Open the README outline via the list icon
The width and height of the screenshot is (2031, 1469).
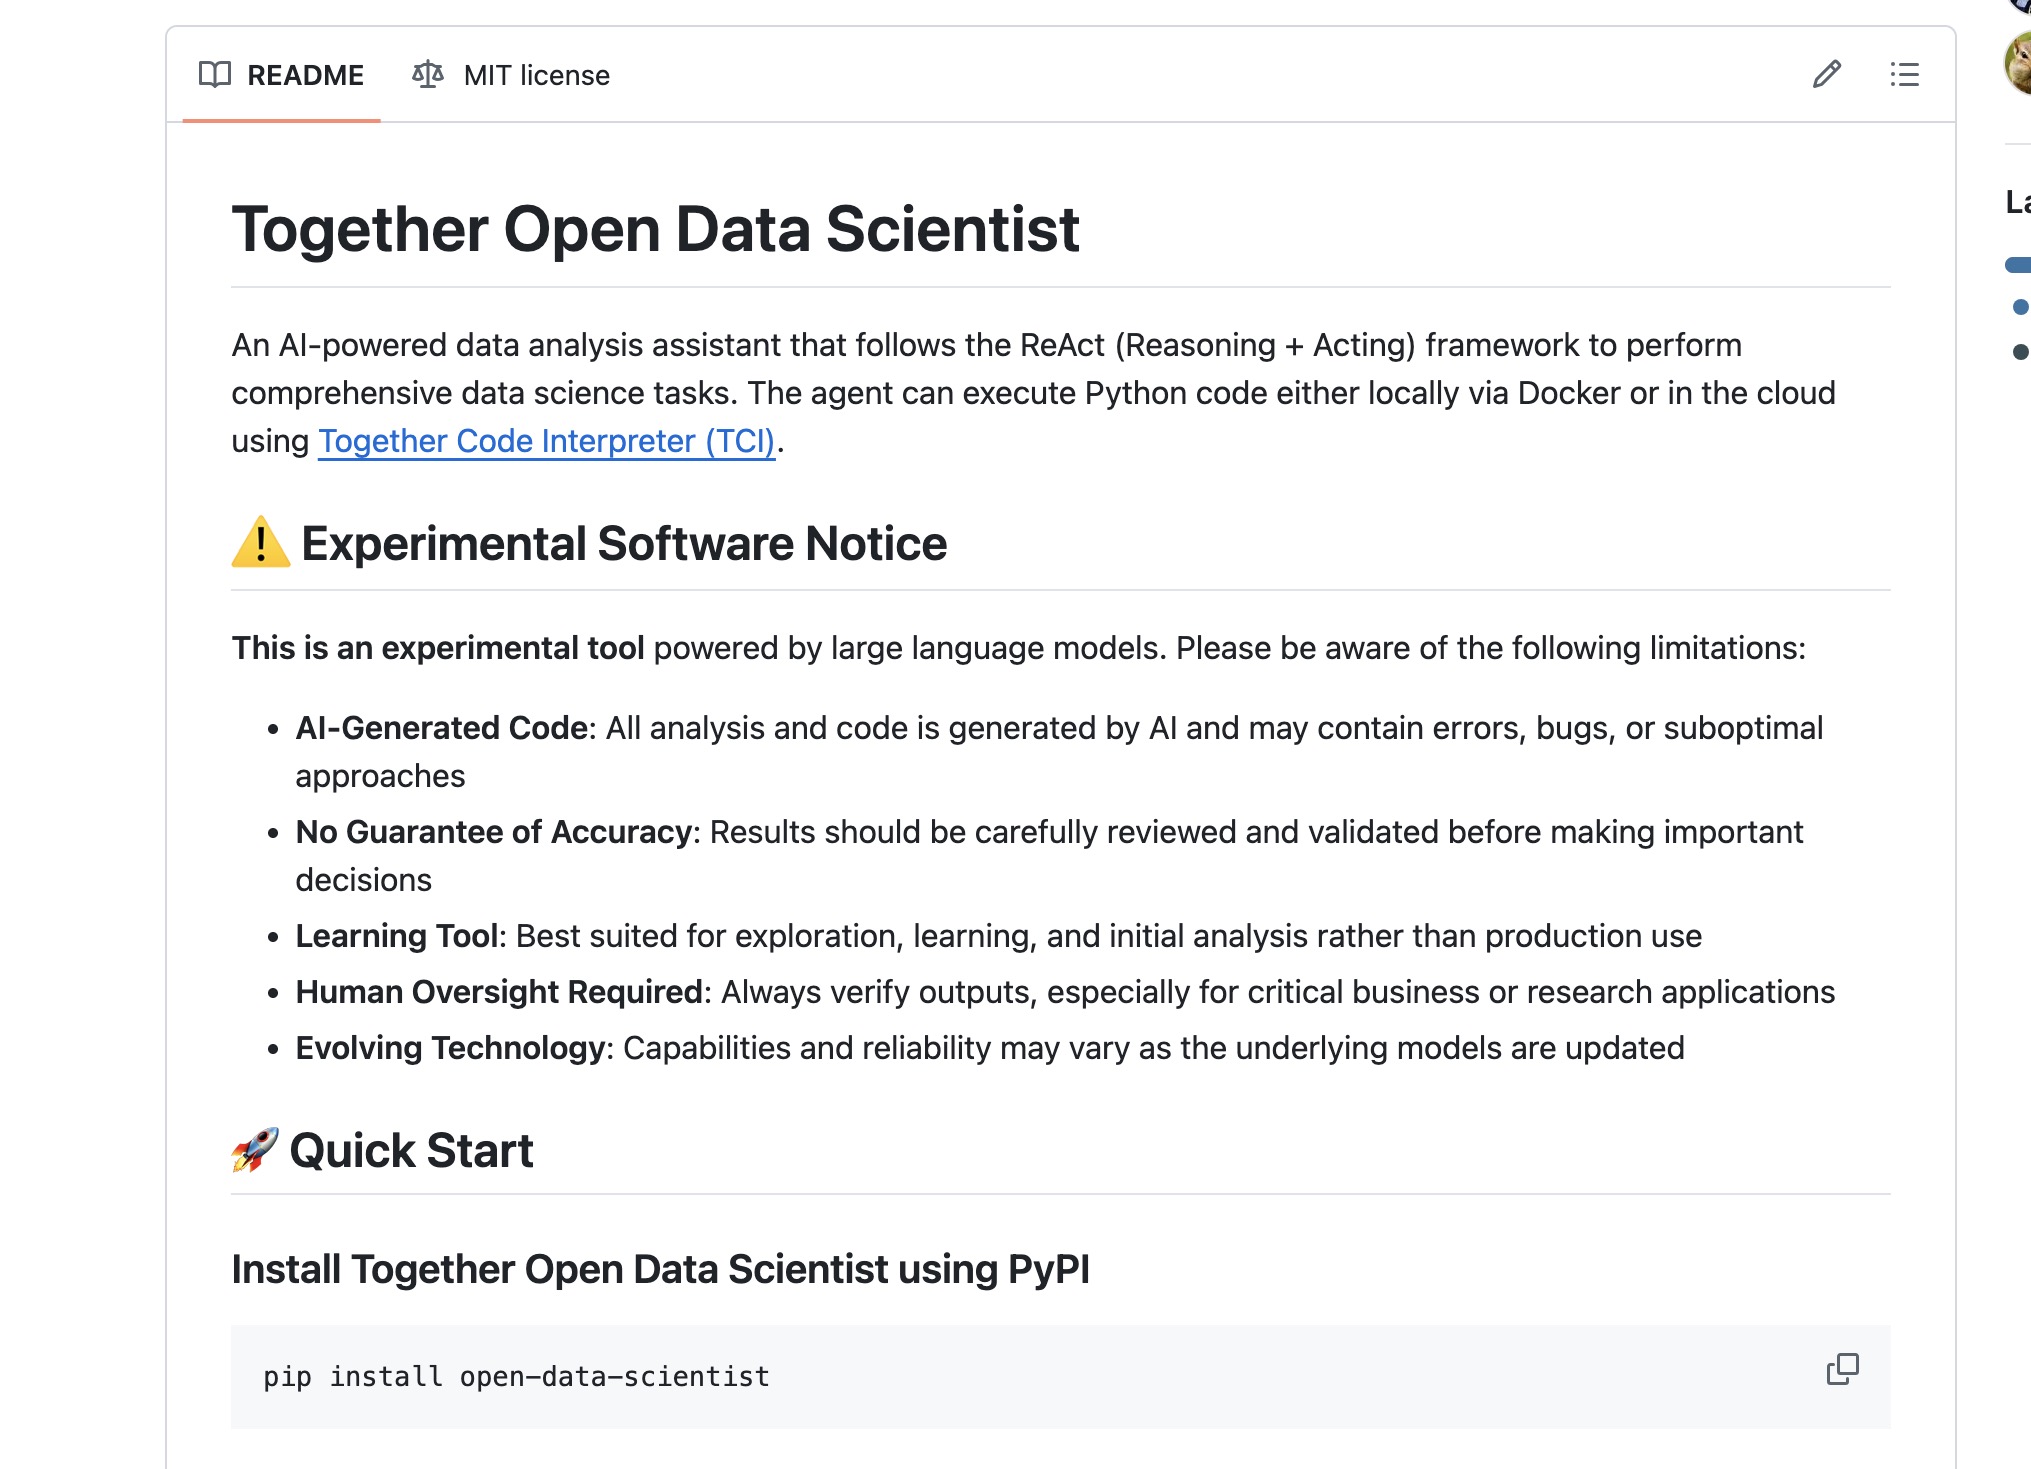point(1904,75)
